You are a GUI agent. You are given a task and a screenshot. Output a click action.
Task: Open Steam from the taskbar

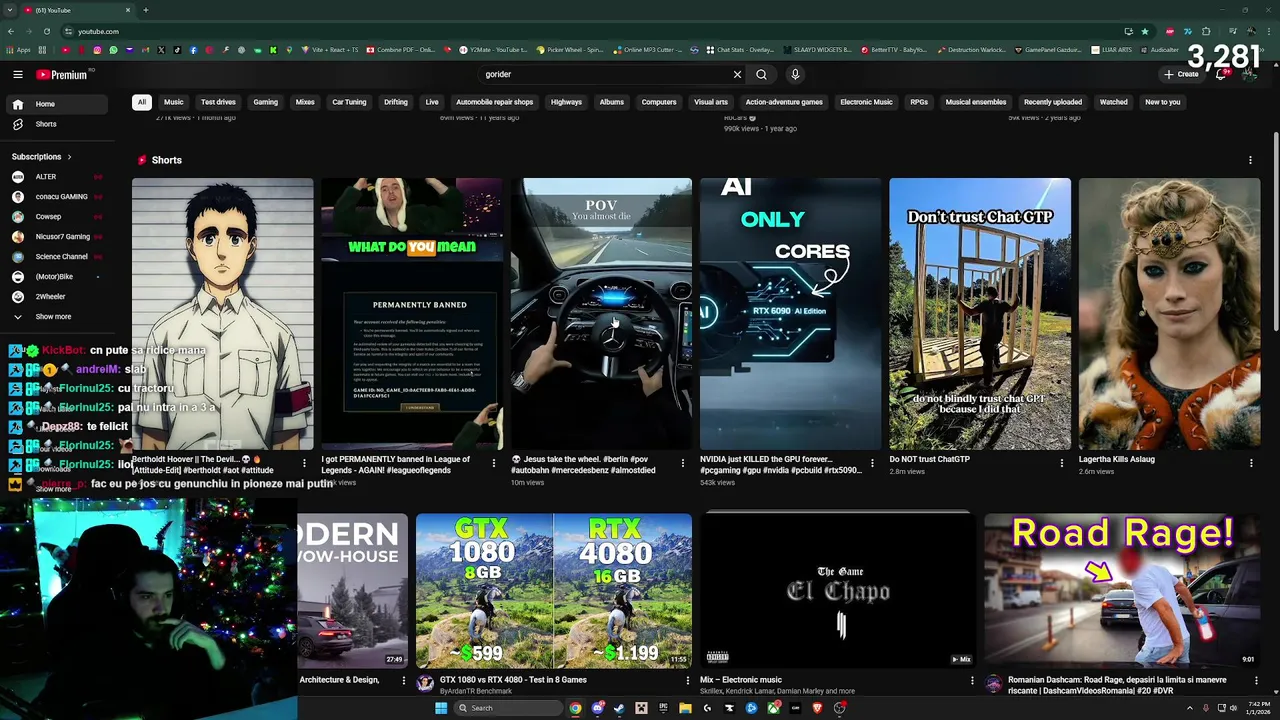pos(619,708)
